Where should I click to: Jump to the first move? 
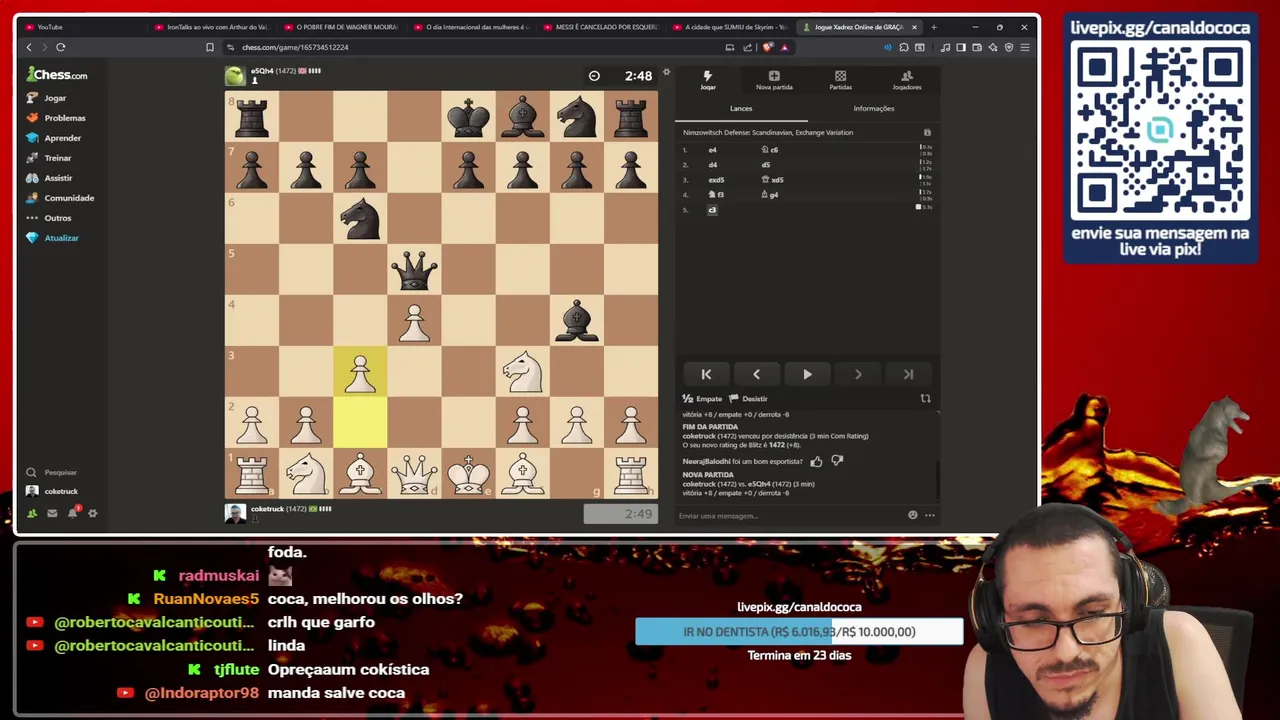click(706, 374)
